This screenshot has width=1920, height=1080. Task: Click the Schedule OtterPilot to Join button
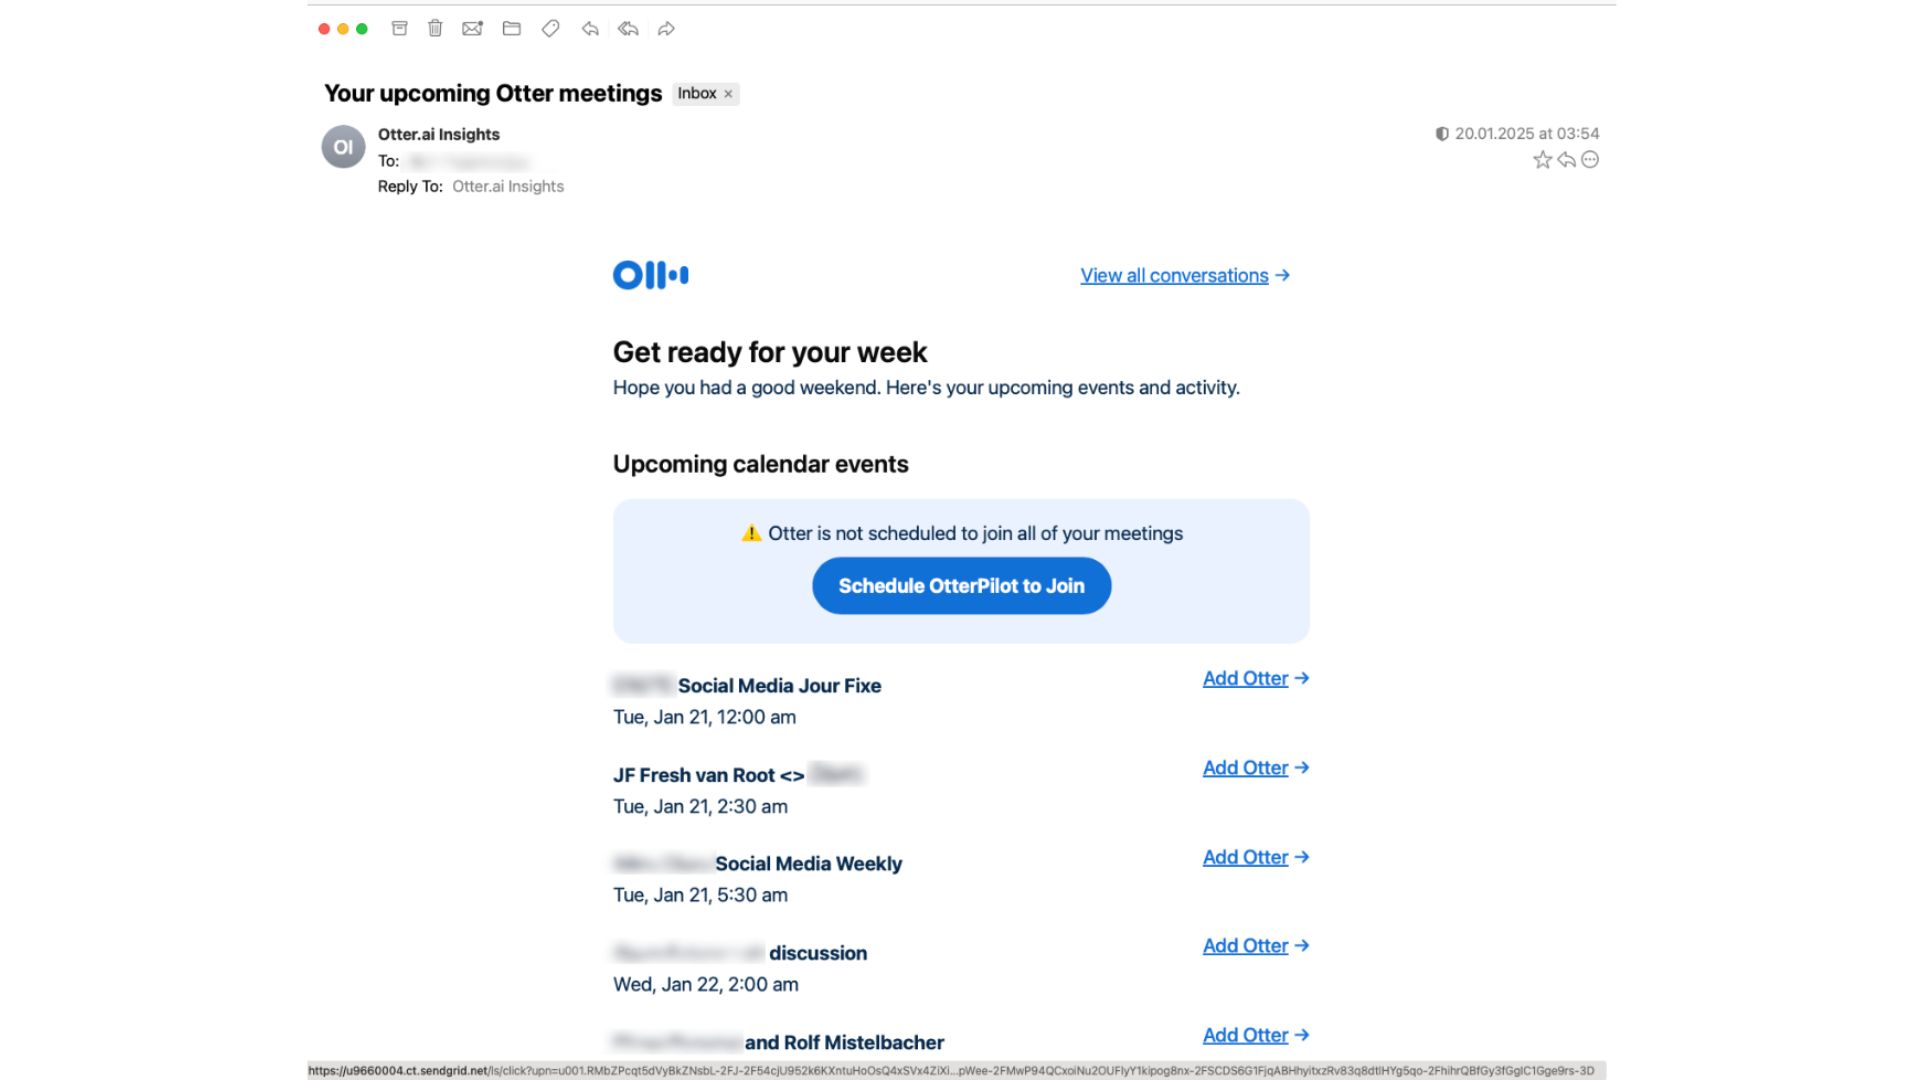point(961,586)
